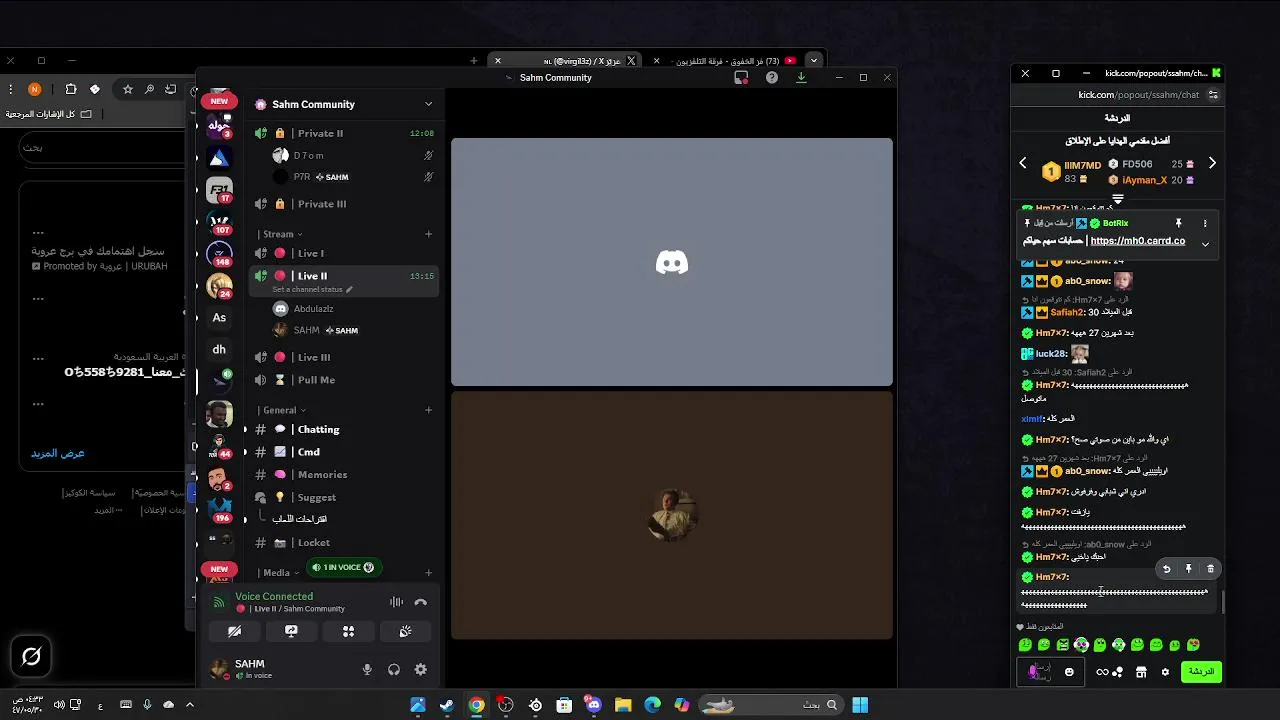Click the 1 IN VOICE indicator pill
The image size is (1280, 720).
(x=342, y=567)
